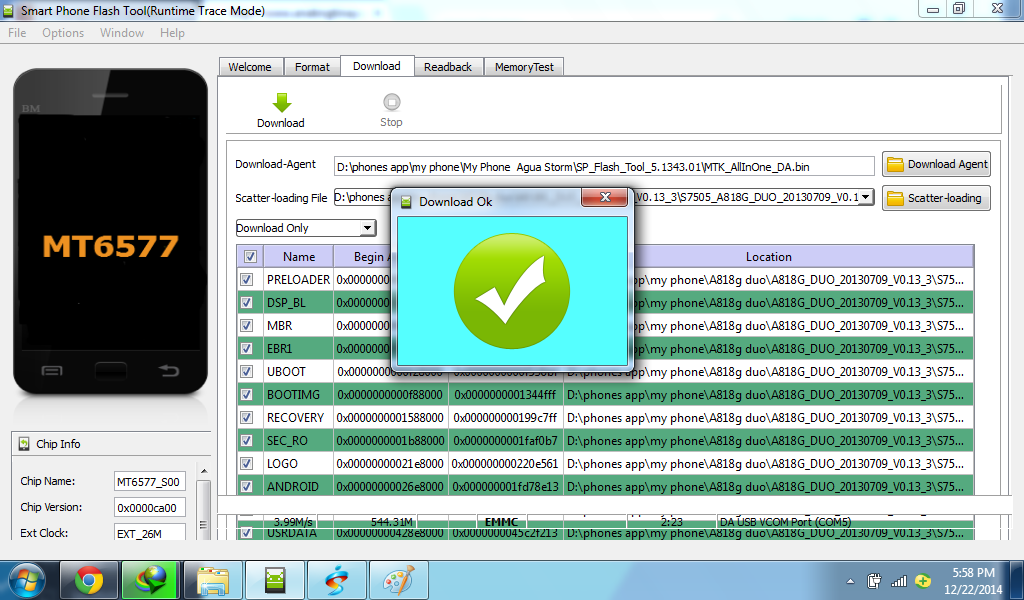
Task: Open the Scatter-loading File path dropdown
Action: [x=864, y=198]
